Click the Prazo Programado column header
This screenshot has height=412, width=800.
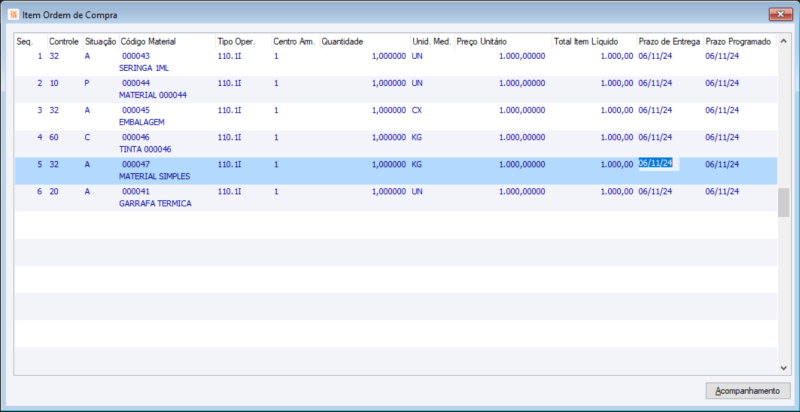740,42
